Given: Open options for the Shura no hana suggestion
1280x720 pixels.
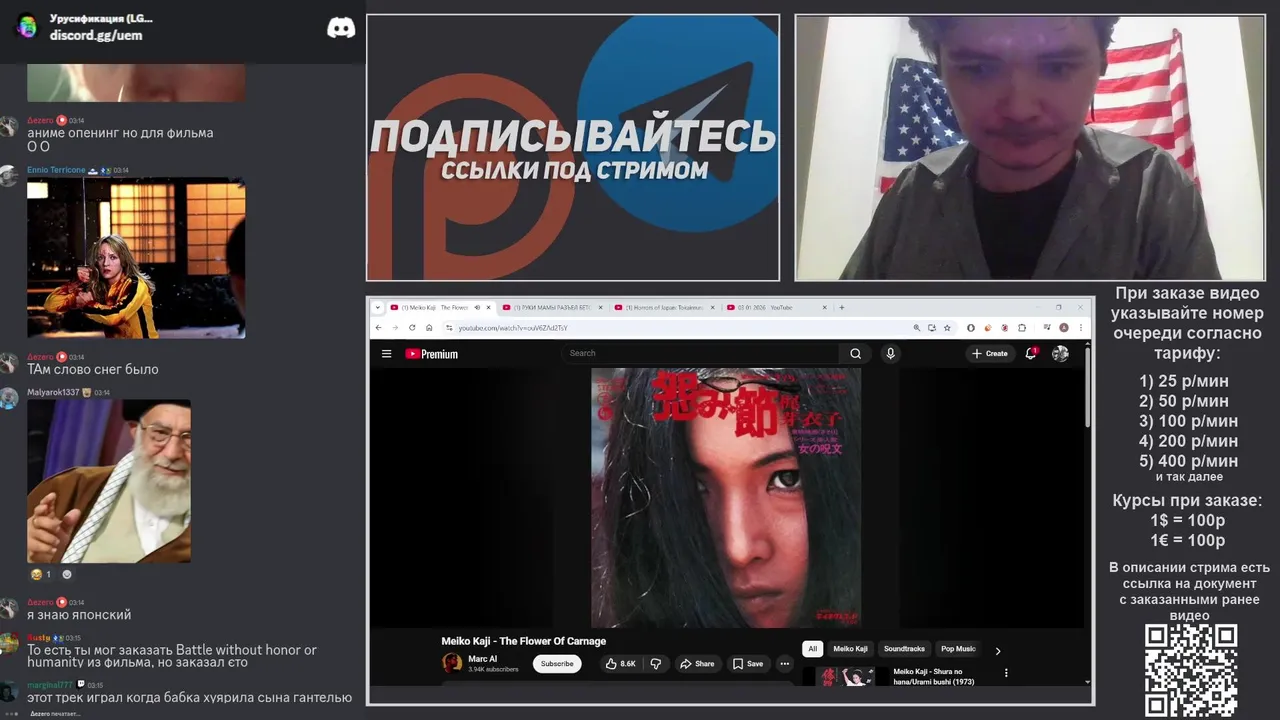Looking at the screenshot, I should point(1006,673).
